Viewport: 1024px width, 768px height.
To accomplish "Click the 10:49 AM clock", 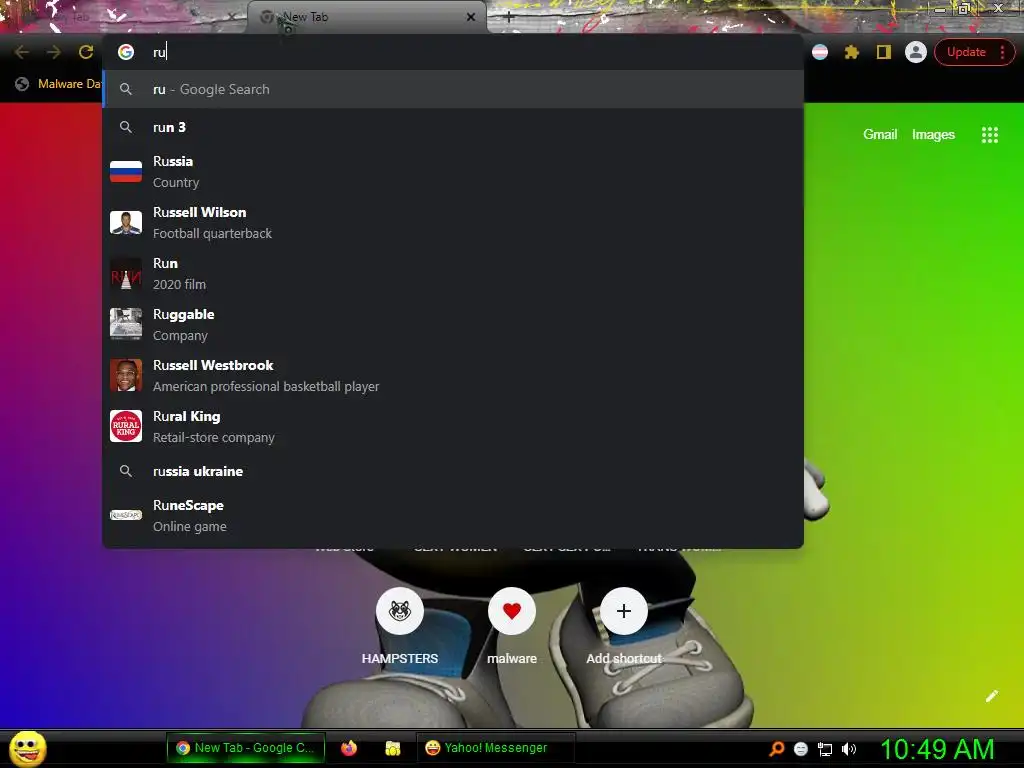I will tap(937, 749).
